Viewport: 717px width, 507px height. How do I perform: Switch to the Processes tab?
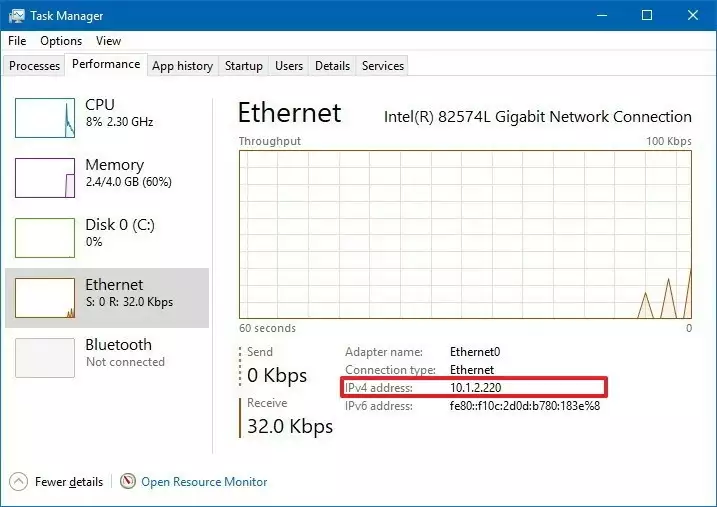[x=35, y=66]
